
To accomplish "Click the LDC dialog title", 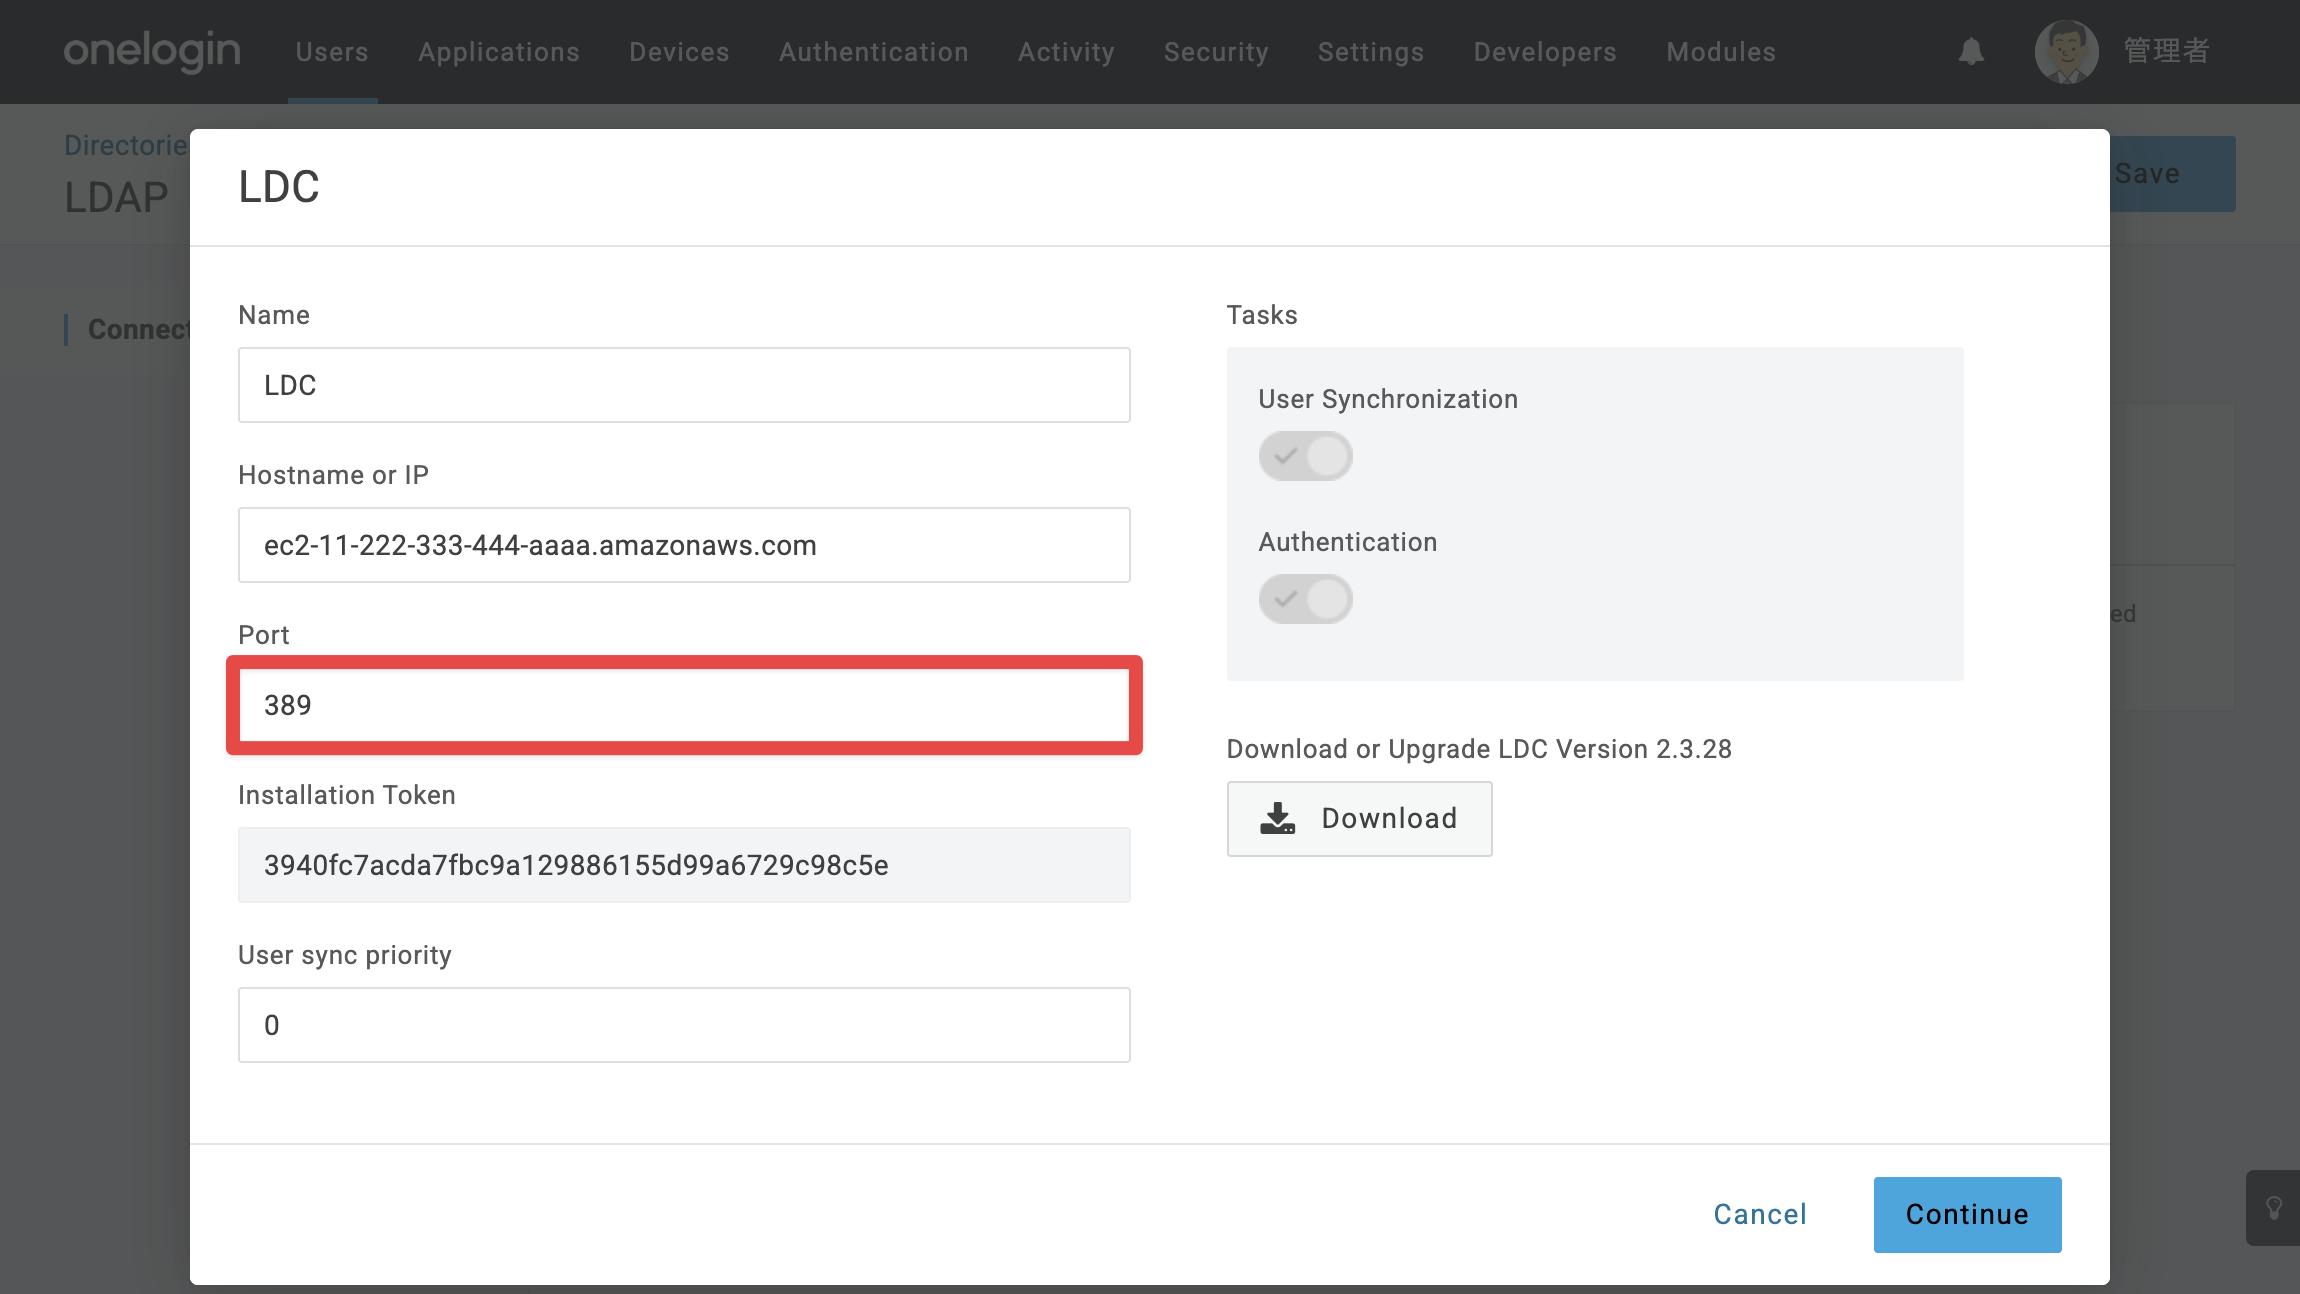I will (x=279, y=187).
